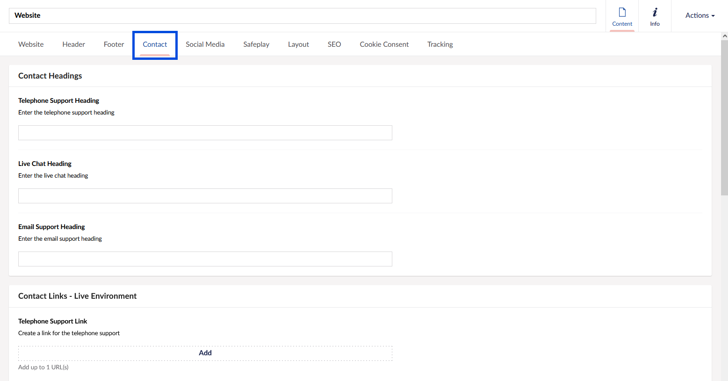Switch to the Footer tab

(x=114, y=45)
